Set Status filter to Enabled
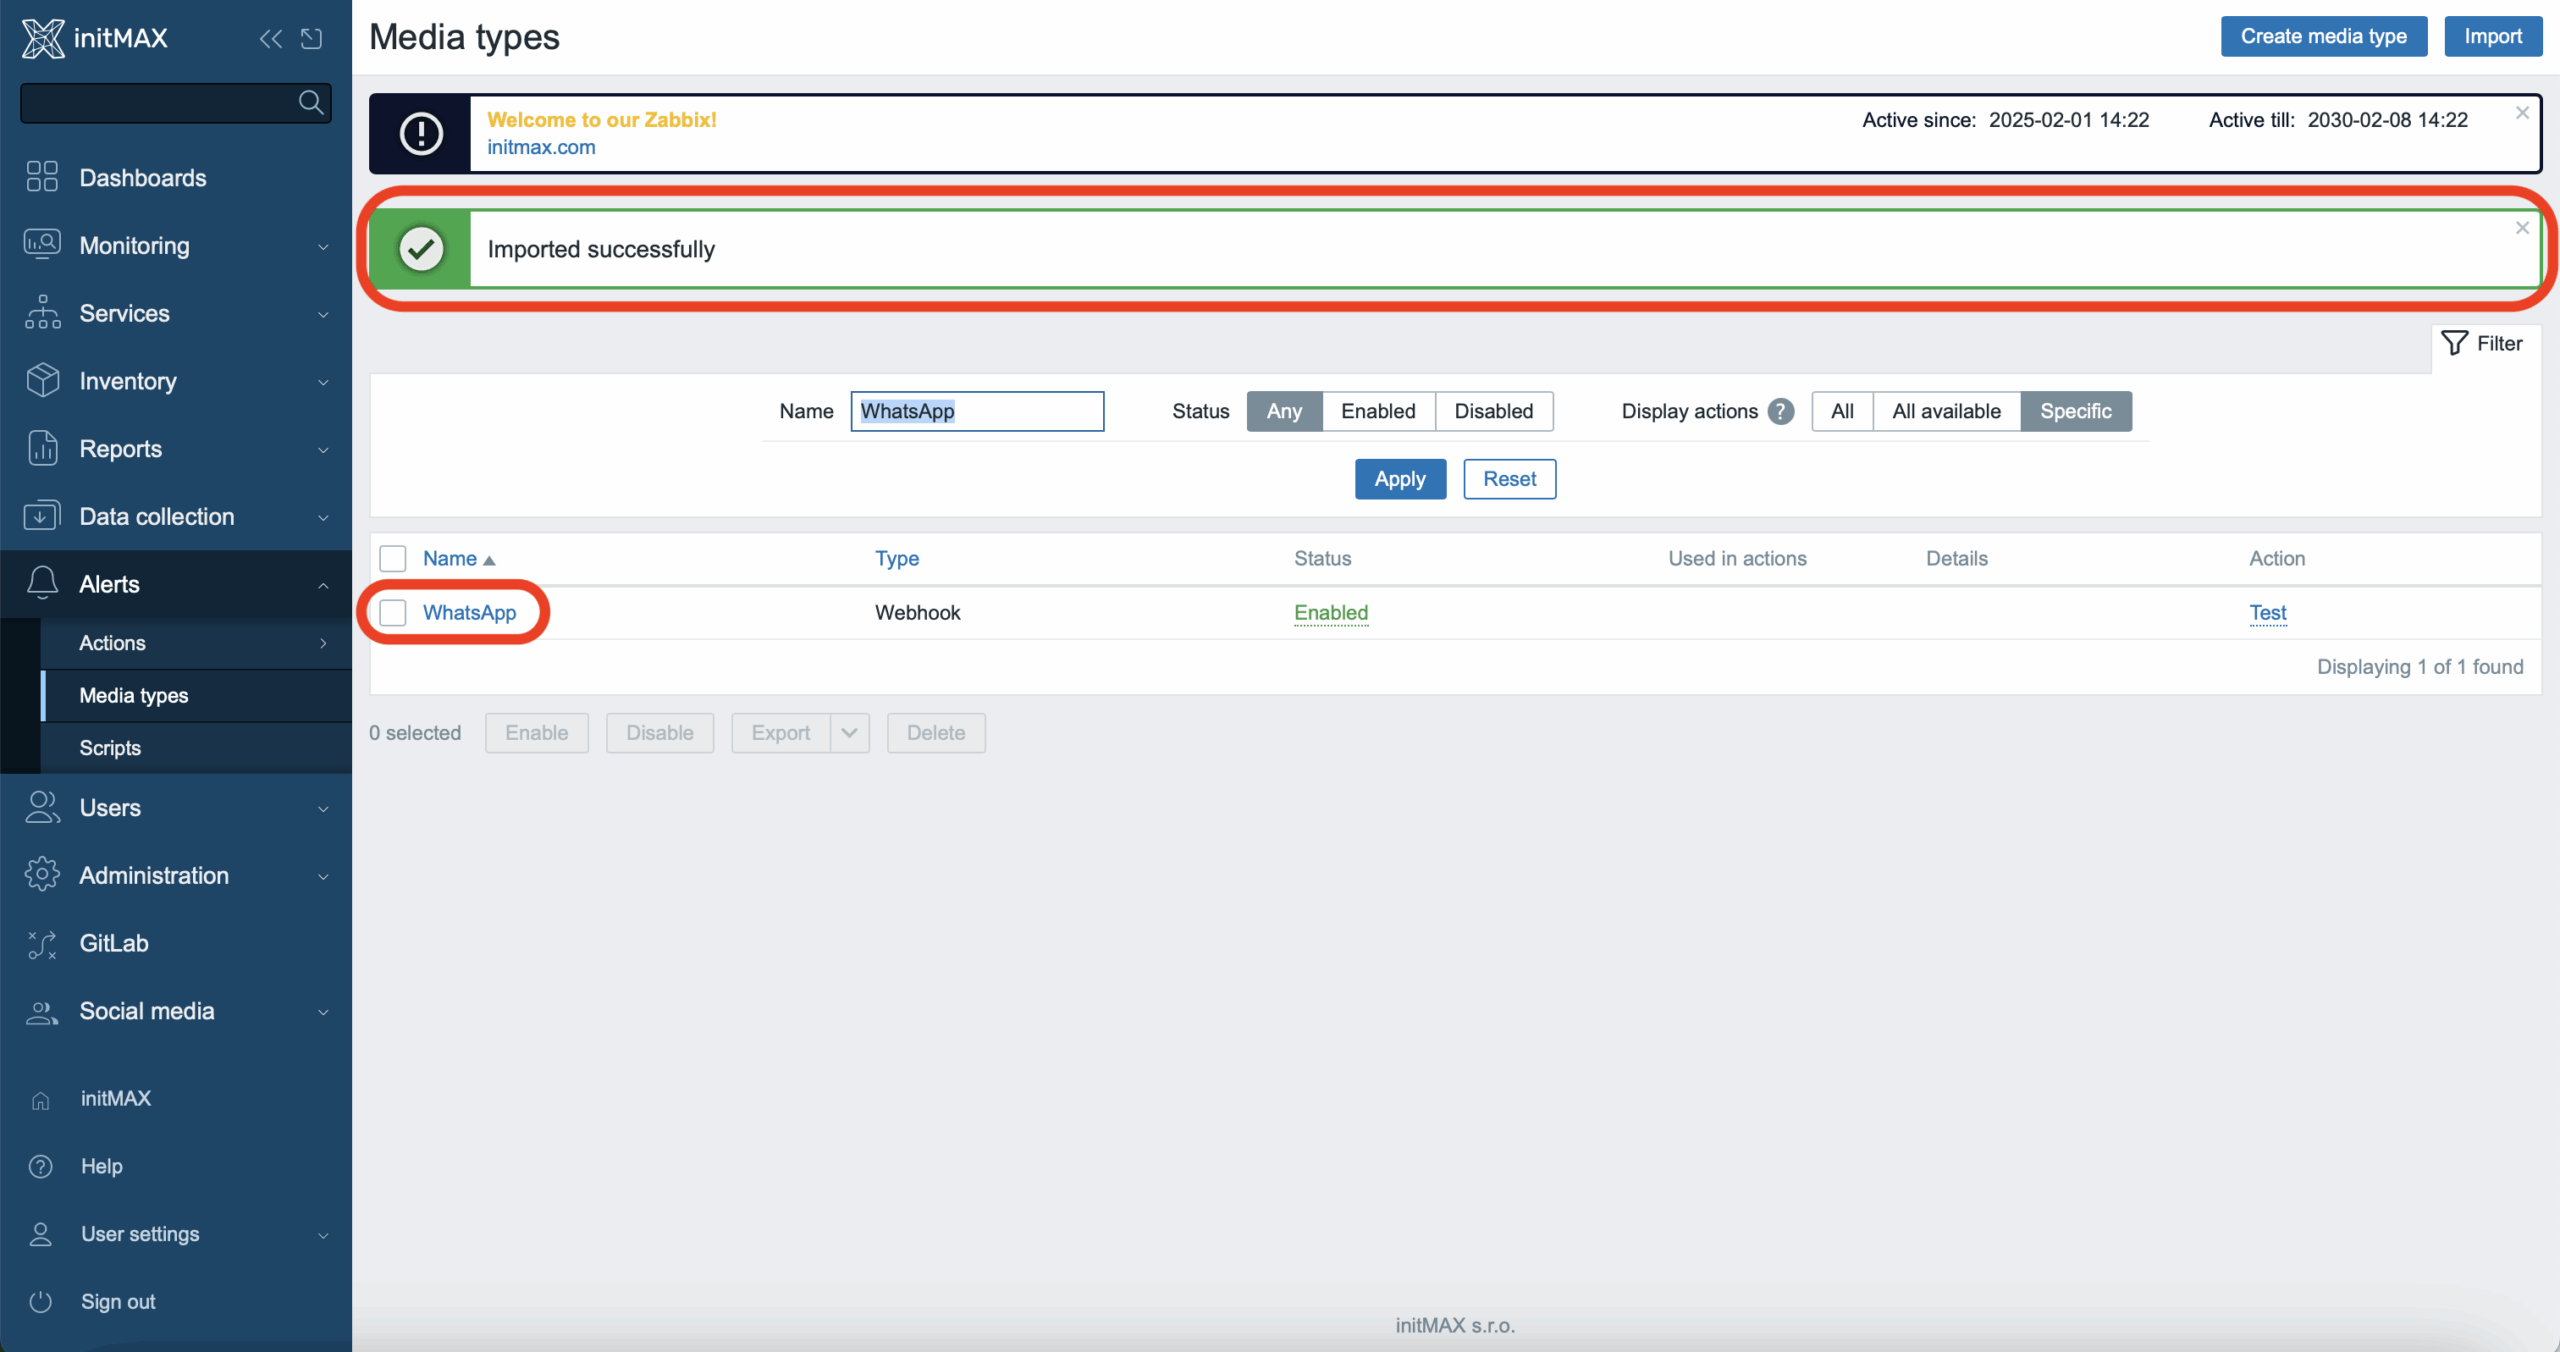The image size is (2560, 1352). pos(1378,411)
